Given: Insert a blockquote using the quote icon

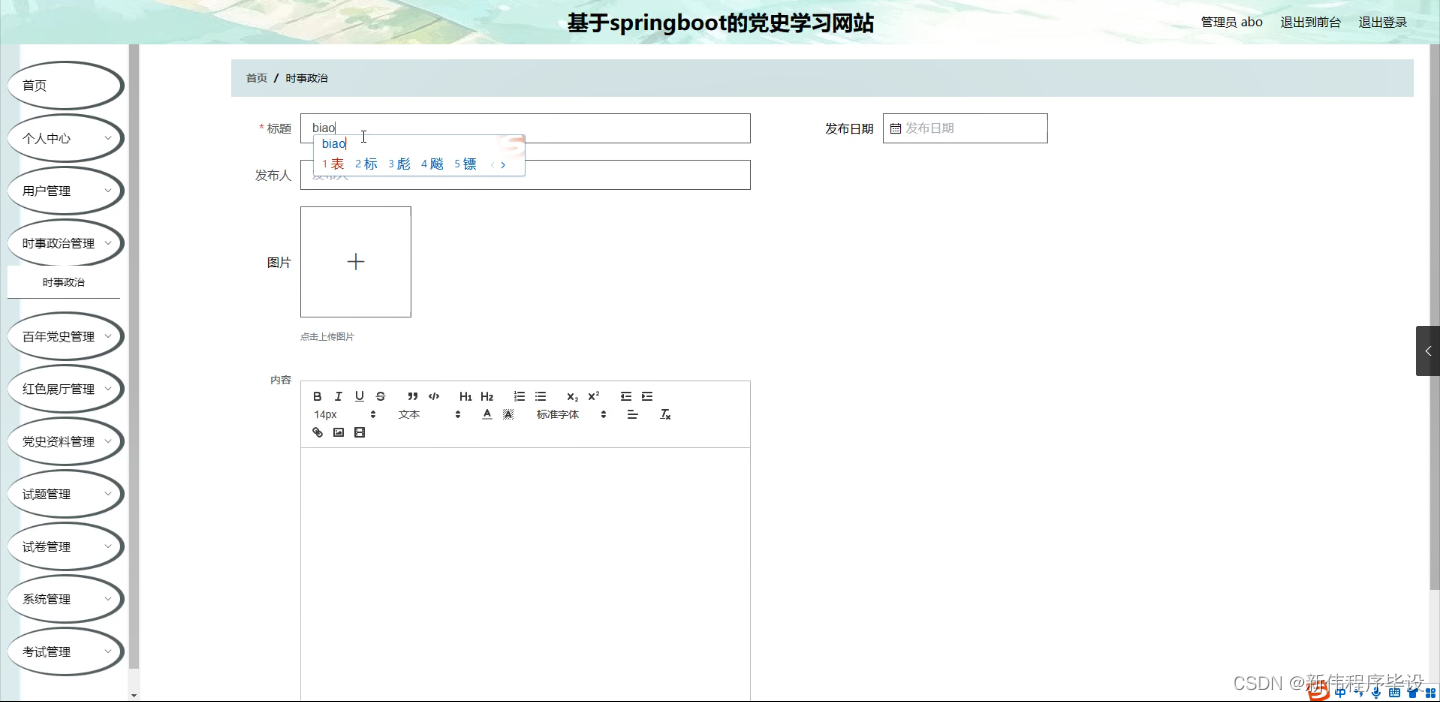Looking at the screenshot, I should click(x=412, y=395).
